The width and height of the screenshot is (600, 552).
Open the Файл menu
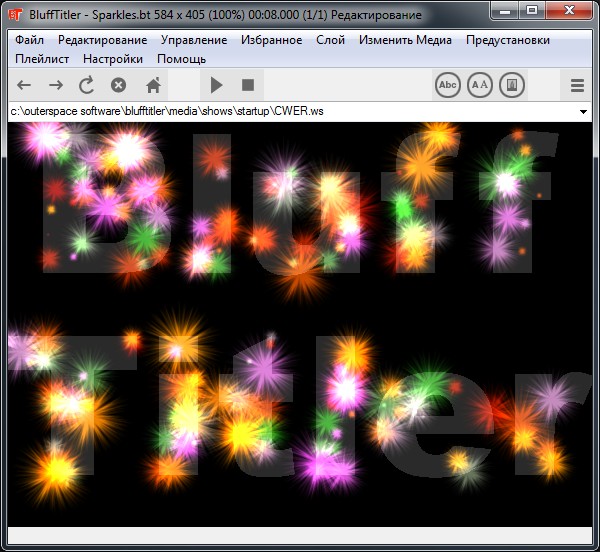click(29, 40)
